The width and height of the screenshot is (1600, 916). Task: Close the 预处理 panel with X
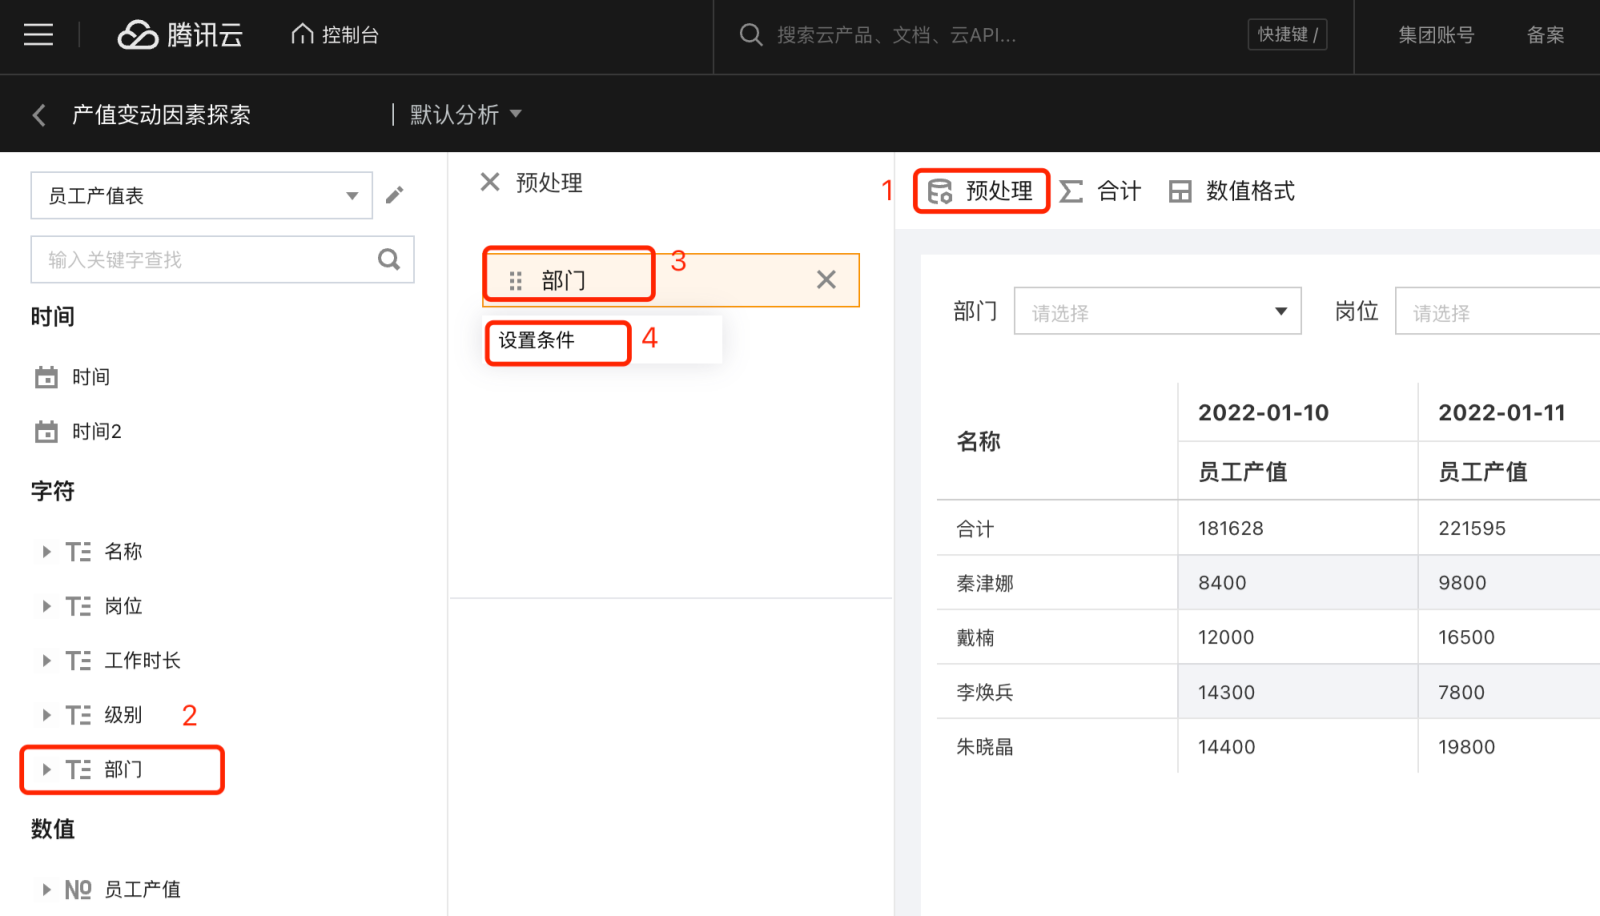click(x=490, y=182)
